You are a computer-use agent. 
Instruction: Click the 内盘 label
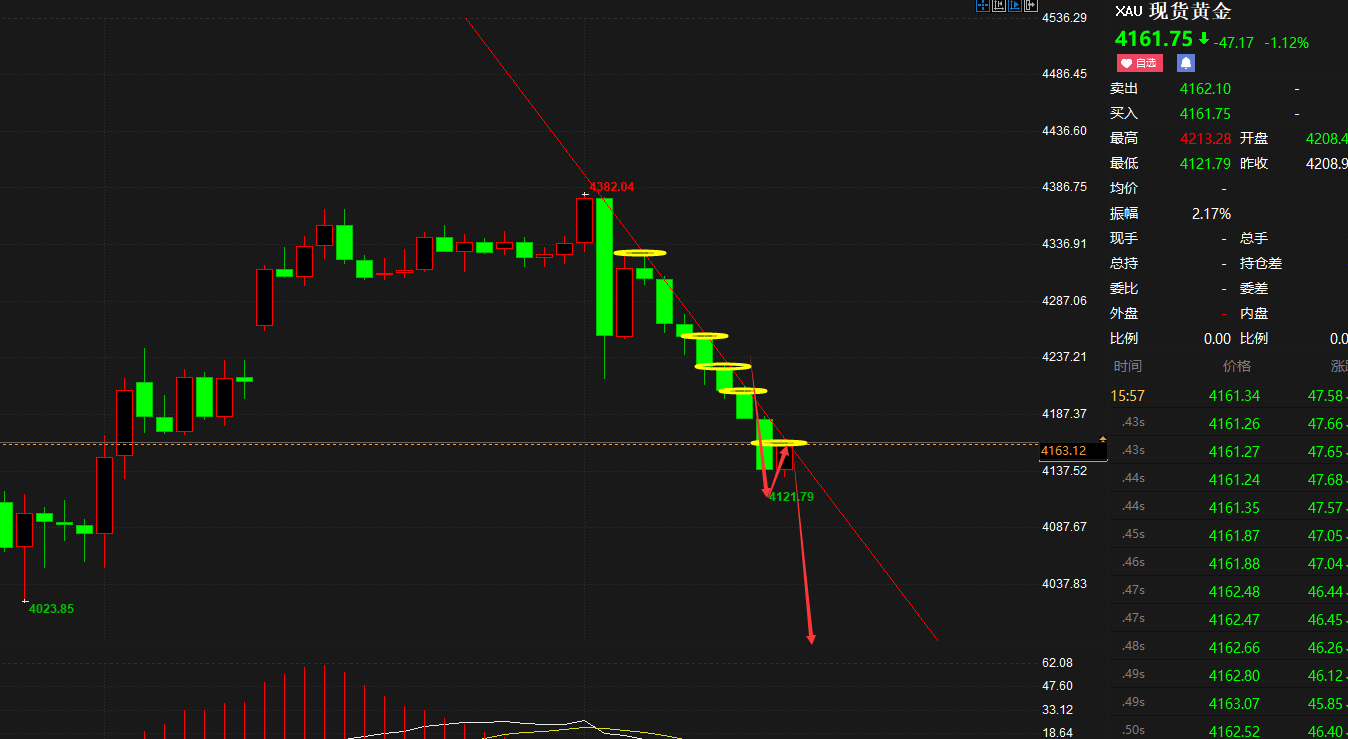(x=1254, y=313)
